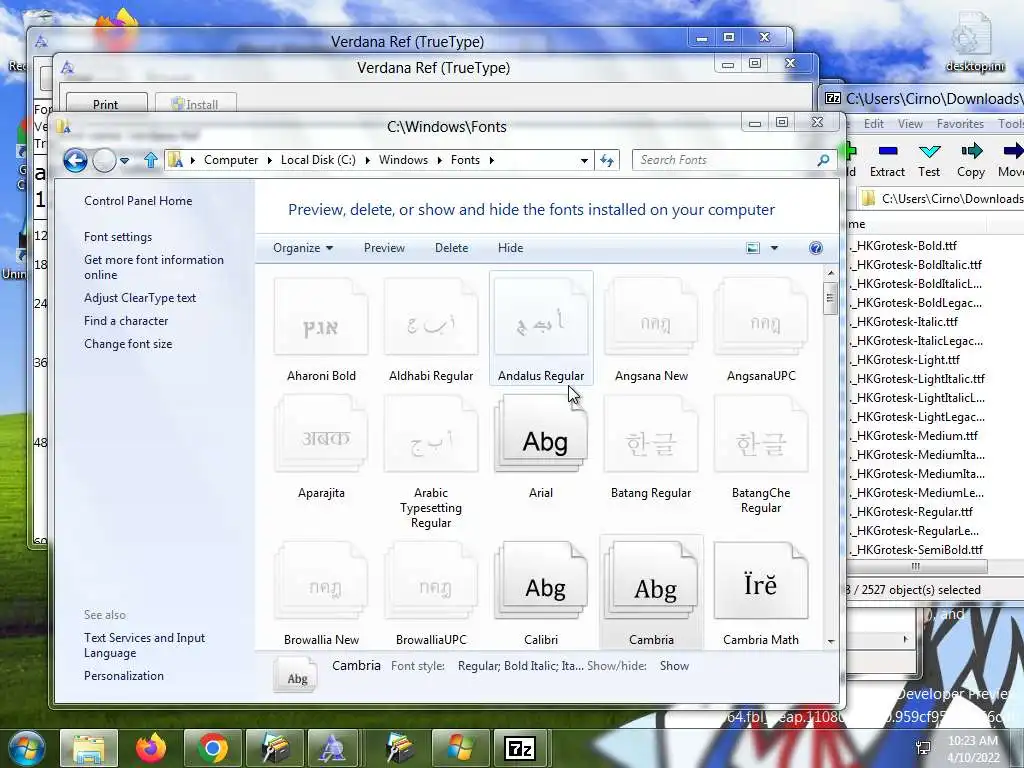1024x768 pixels.
Task: Open Control Panel Home
Action: pyautogui.click(x=138, y=201)
